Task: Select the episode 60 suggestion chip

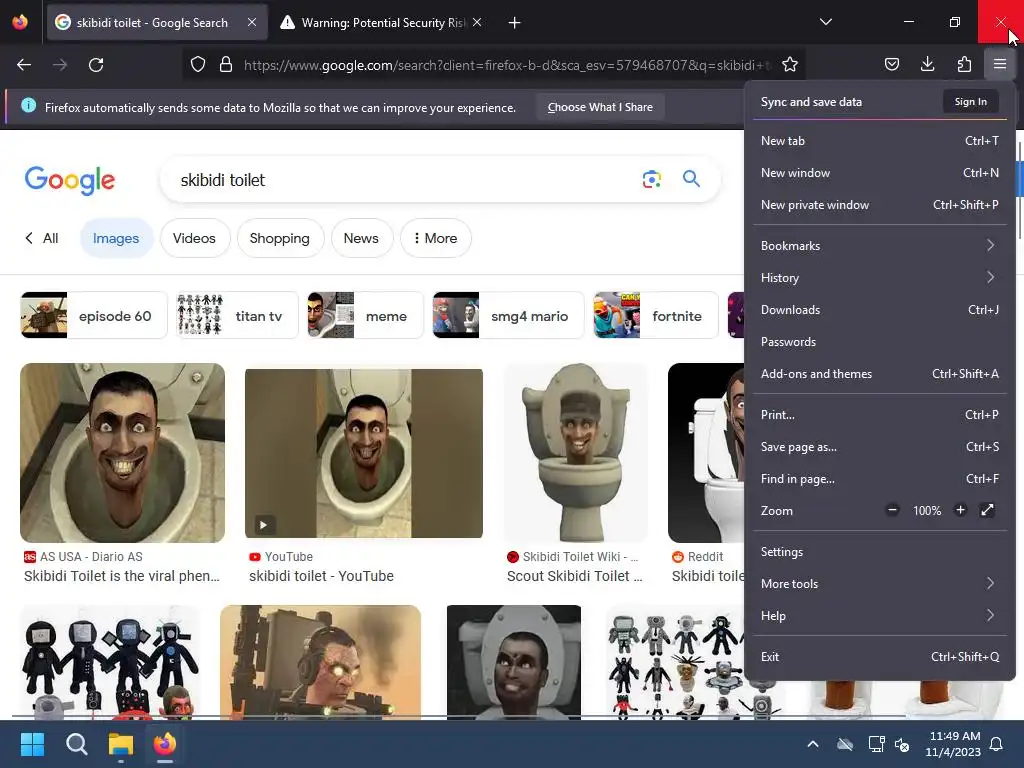Action: (x=93, y=315)
